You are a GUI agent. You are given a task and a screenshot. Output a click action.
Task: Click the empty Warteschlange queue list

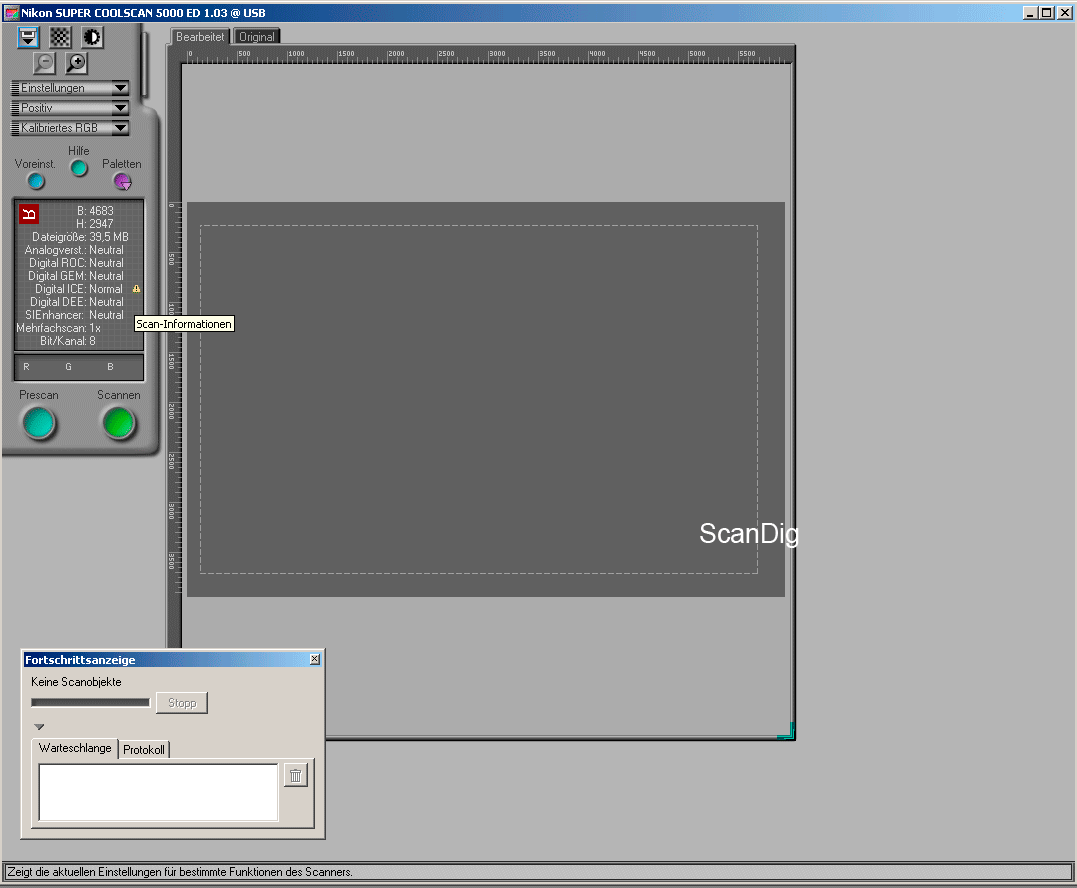click(159, 793)
